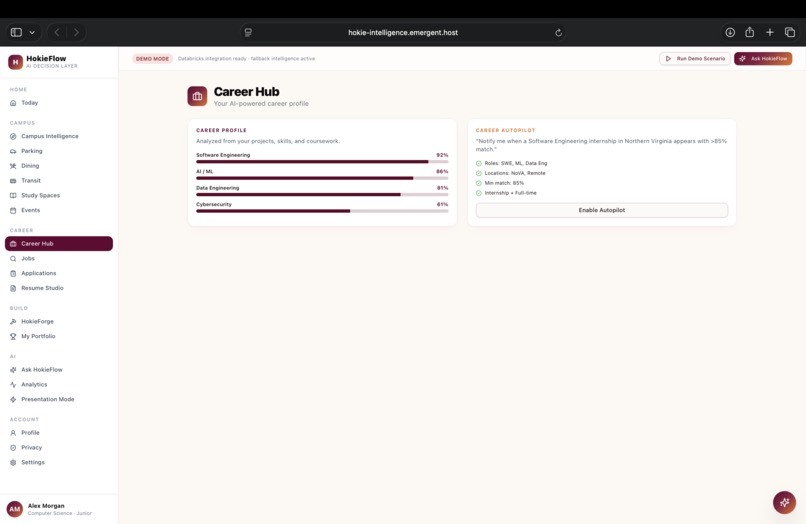806x524 pixels.
Task: Click the My Portfolio trophy icon
Action: point(13,336)
